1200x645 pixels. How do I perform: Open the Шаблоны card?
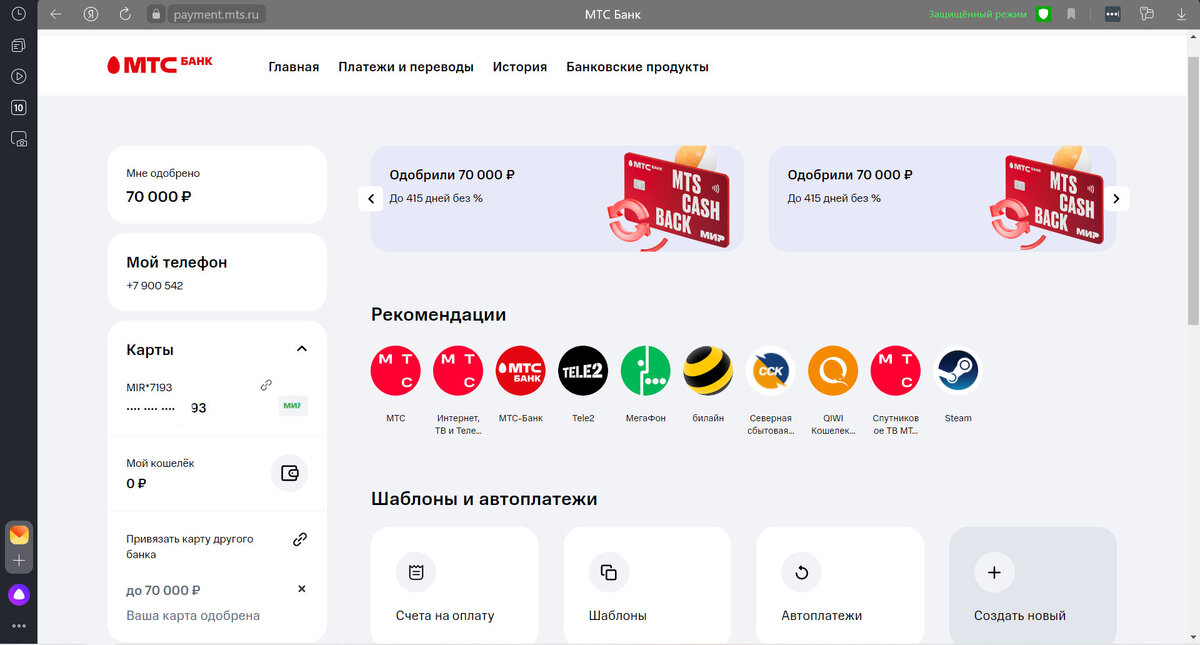coord(647,586)
